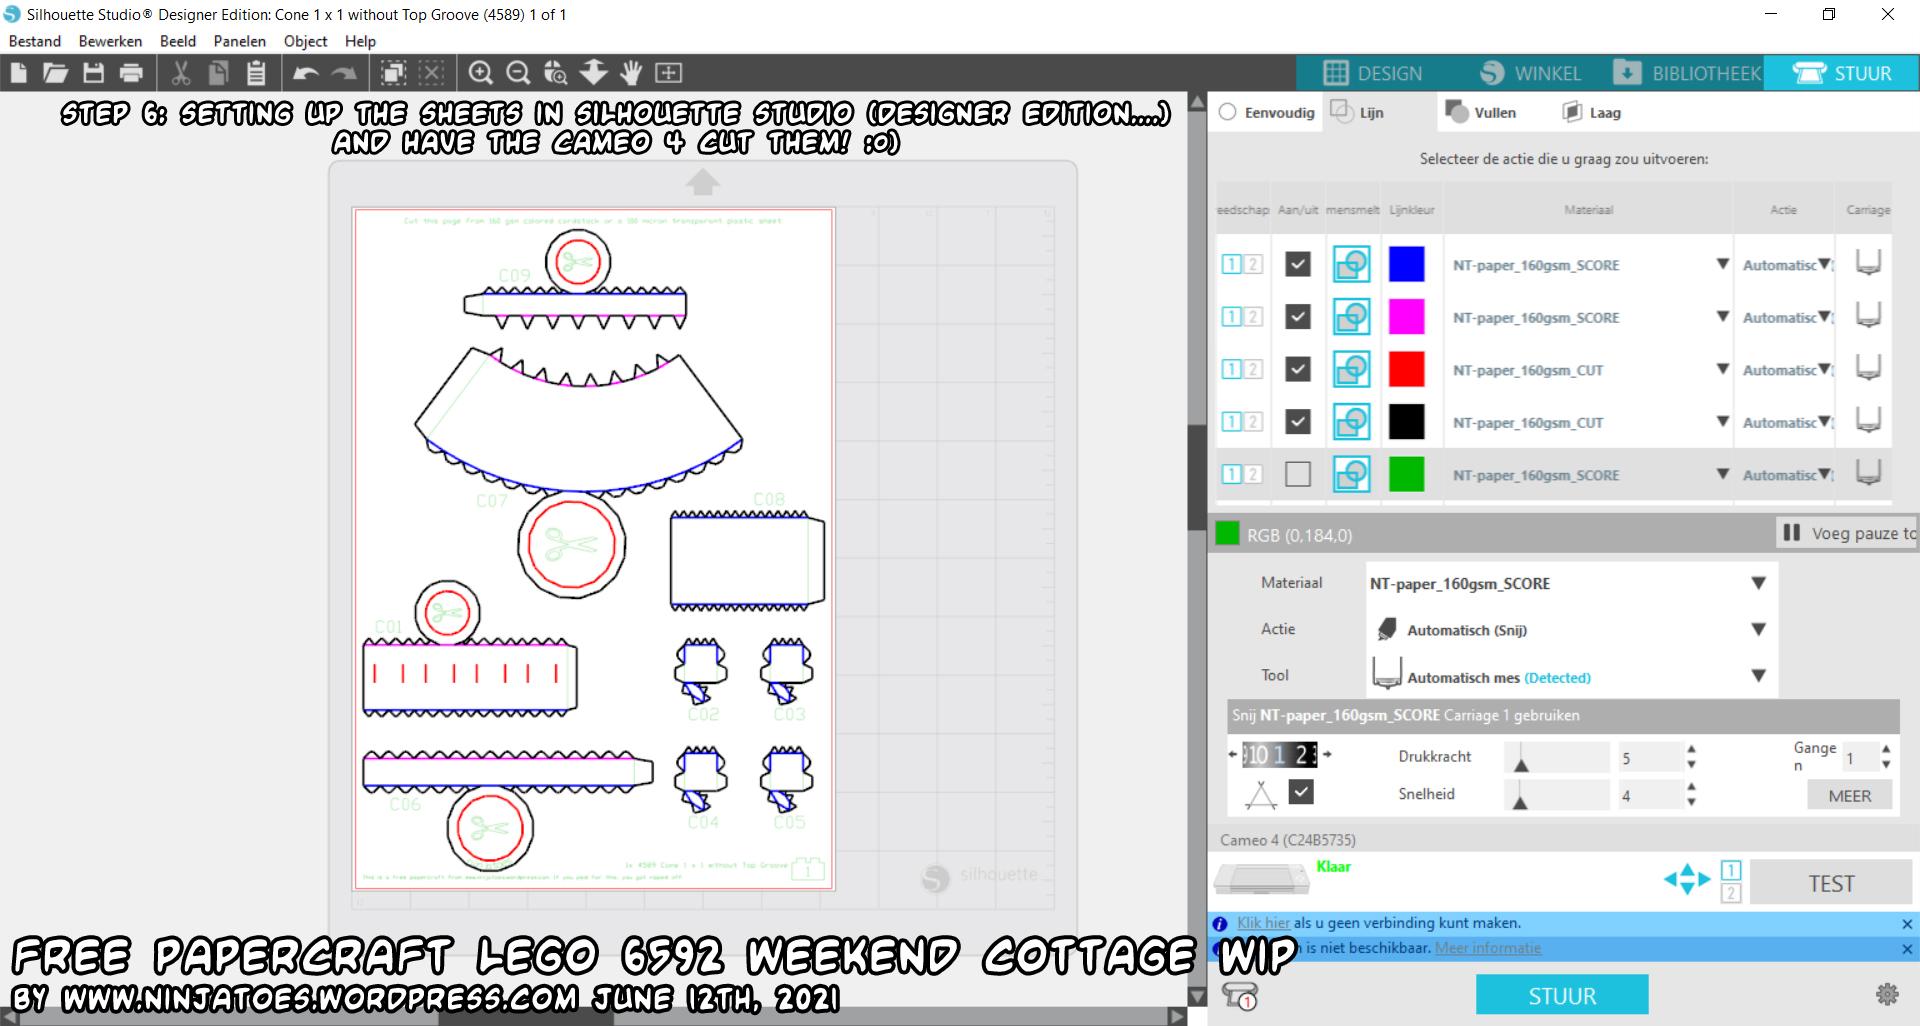Open the Bewerken menu
Screen dimensions: 1920x1026
pyautogui.click(x=110, y=41)
